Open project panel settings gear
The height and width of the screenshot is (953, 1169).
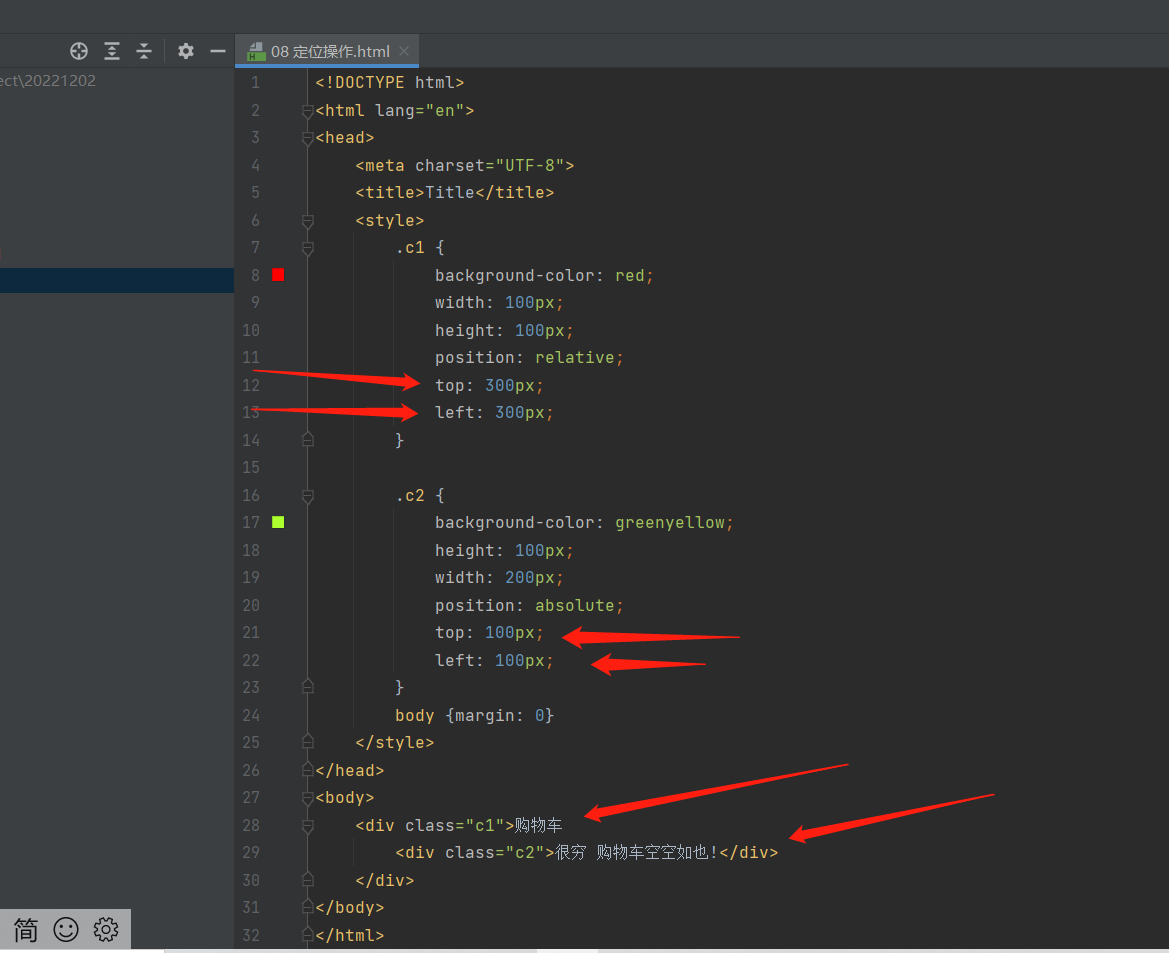coord(186,51)
